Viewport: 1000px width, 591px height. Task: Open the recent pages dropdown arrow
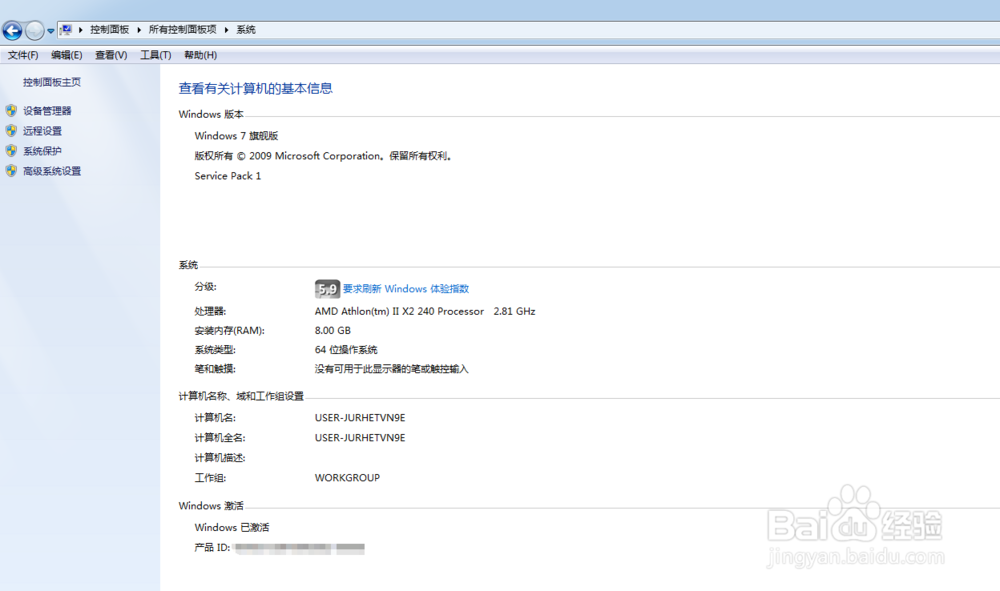tap(50, 31)
